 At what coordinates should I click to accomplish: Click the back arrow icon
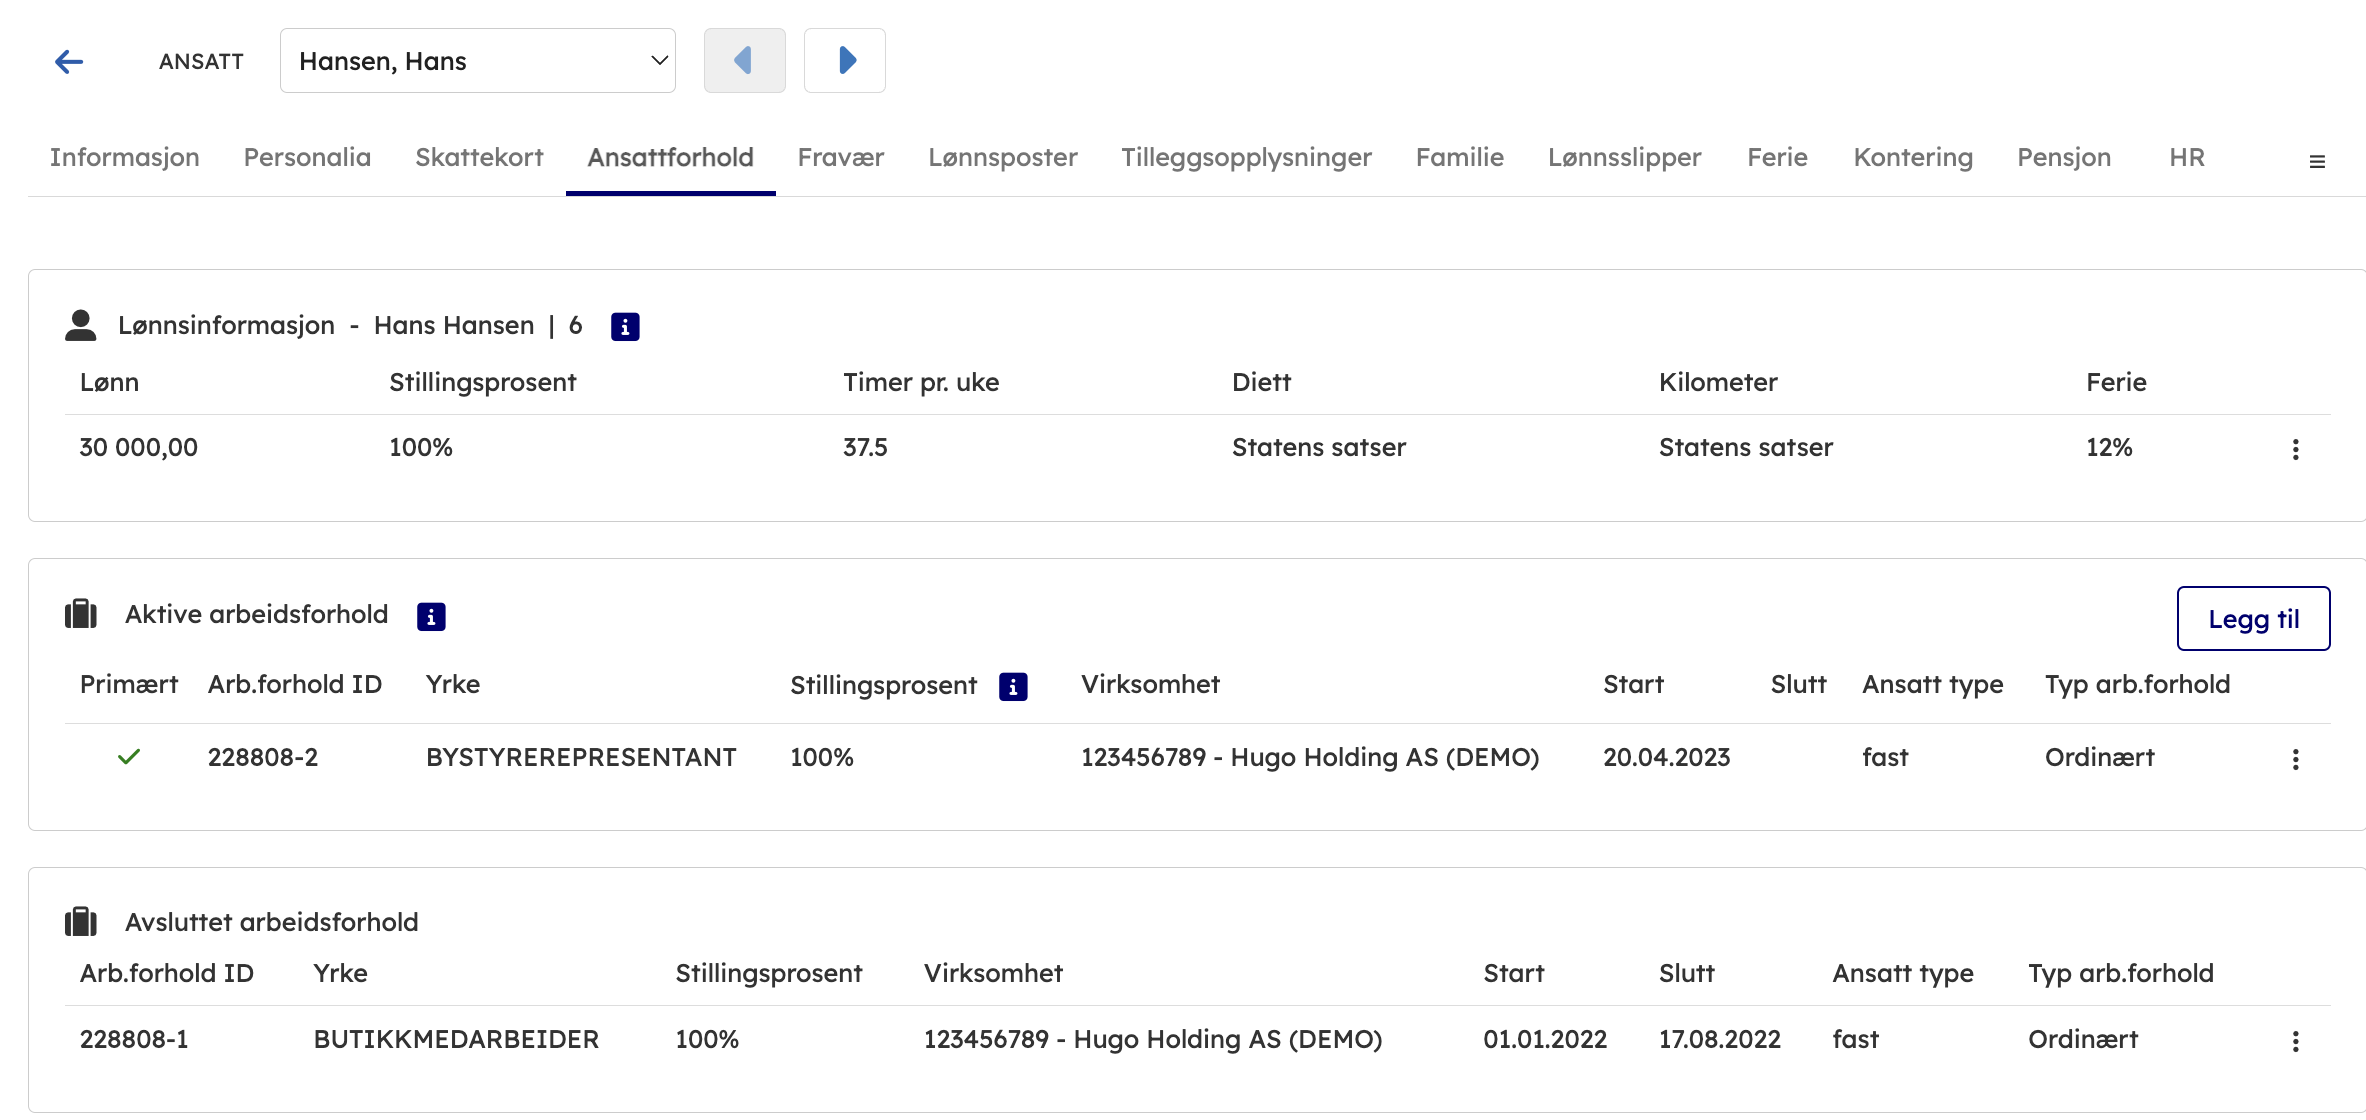[x=69, y=62]
